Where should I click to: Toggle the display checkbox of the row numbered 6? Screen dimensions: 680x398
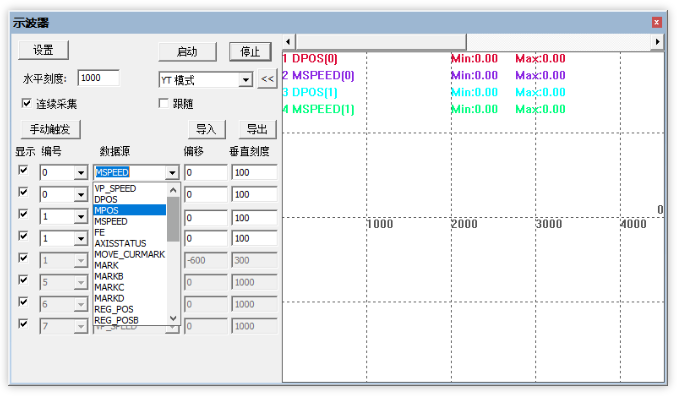23,302
